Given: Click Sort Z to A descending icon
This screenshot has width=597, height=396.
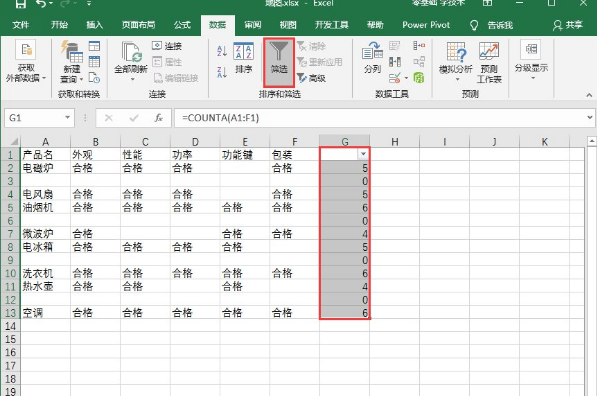Looking at the screenshot, I should click(x=222, y=72).
